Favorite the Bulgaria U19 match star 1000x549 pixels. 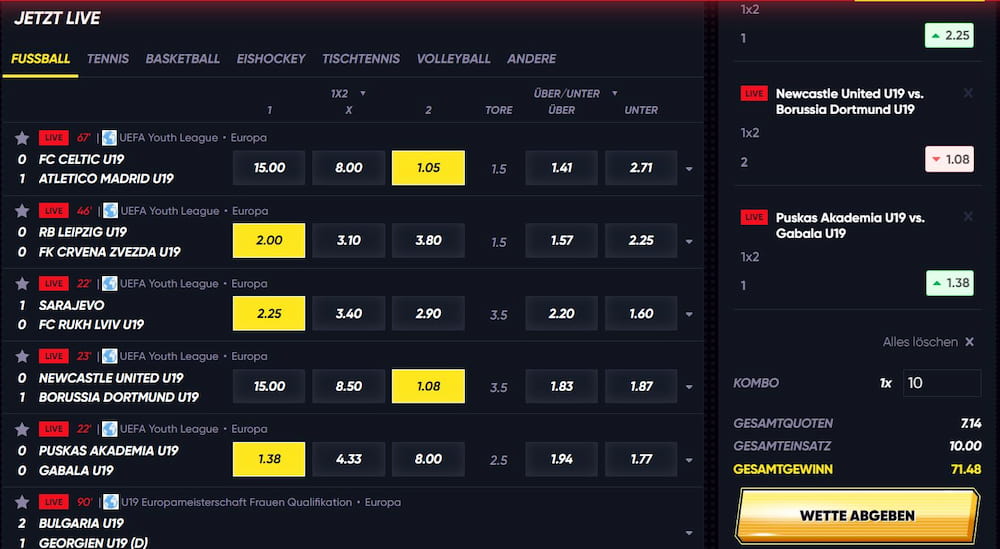point(22,502)
